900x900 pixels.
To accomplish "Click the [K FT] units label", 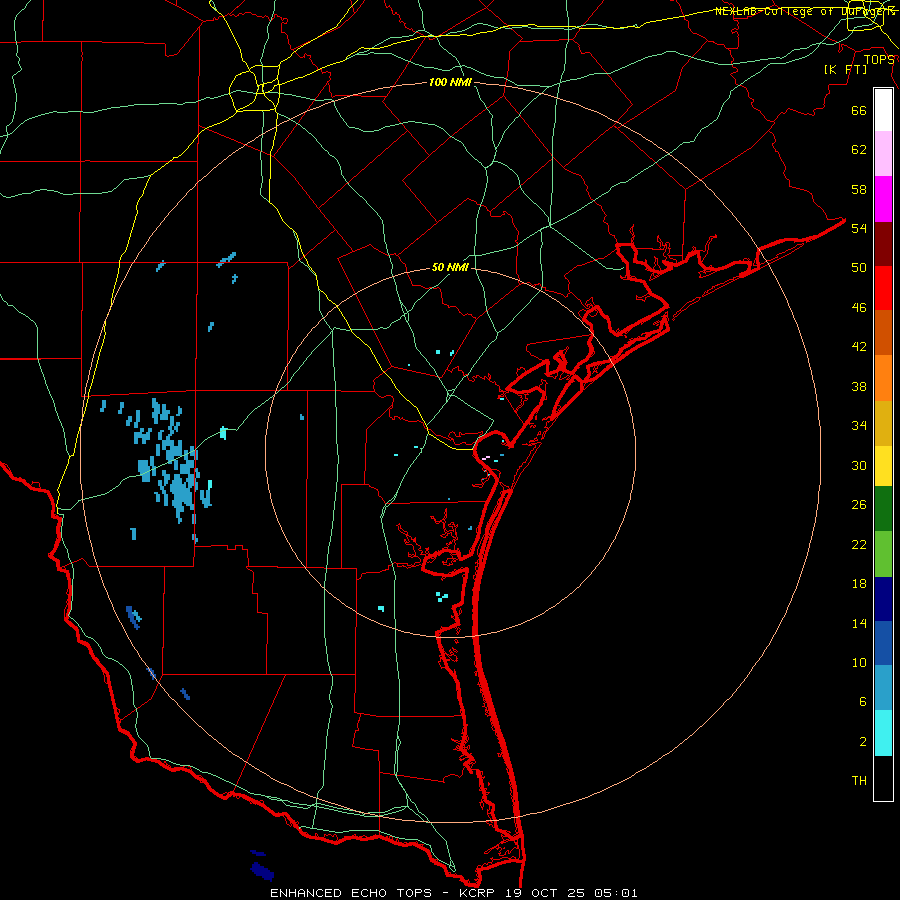I will tap(845, 69).
